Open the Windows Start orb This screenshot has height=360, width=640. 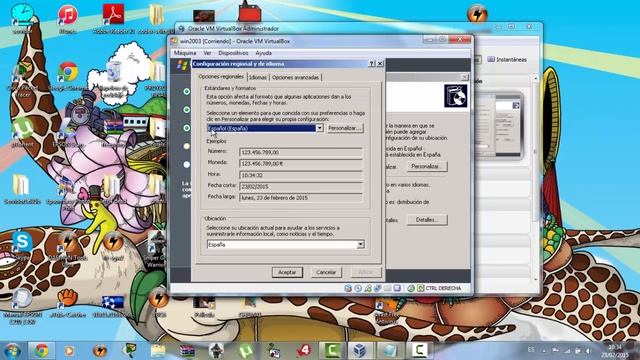(12, 350)
